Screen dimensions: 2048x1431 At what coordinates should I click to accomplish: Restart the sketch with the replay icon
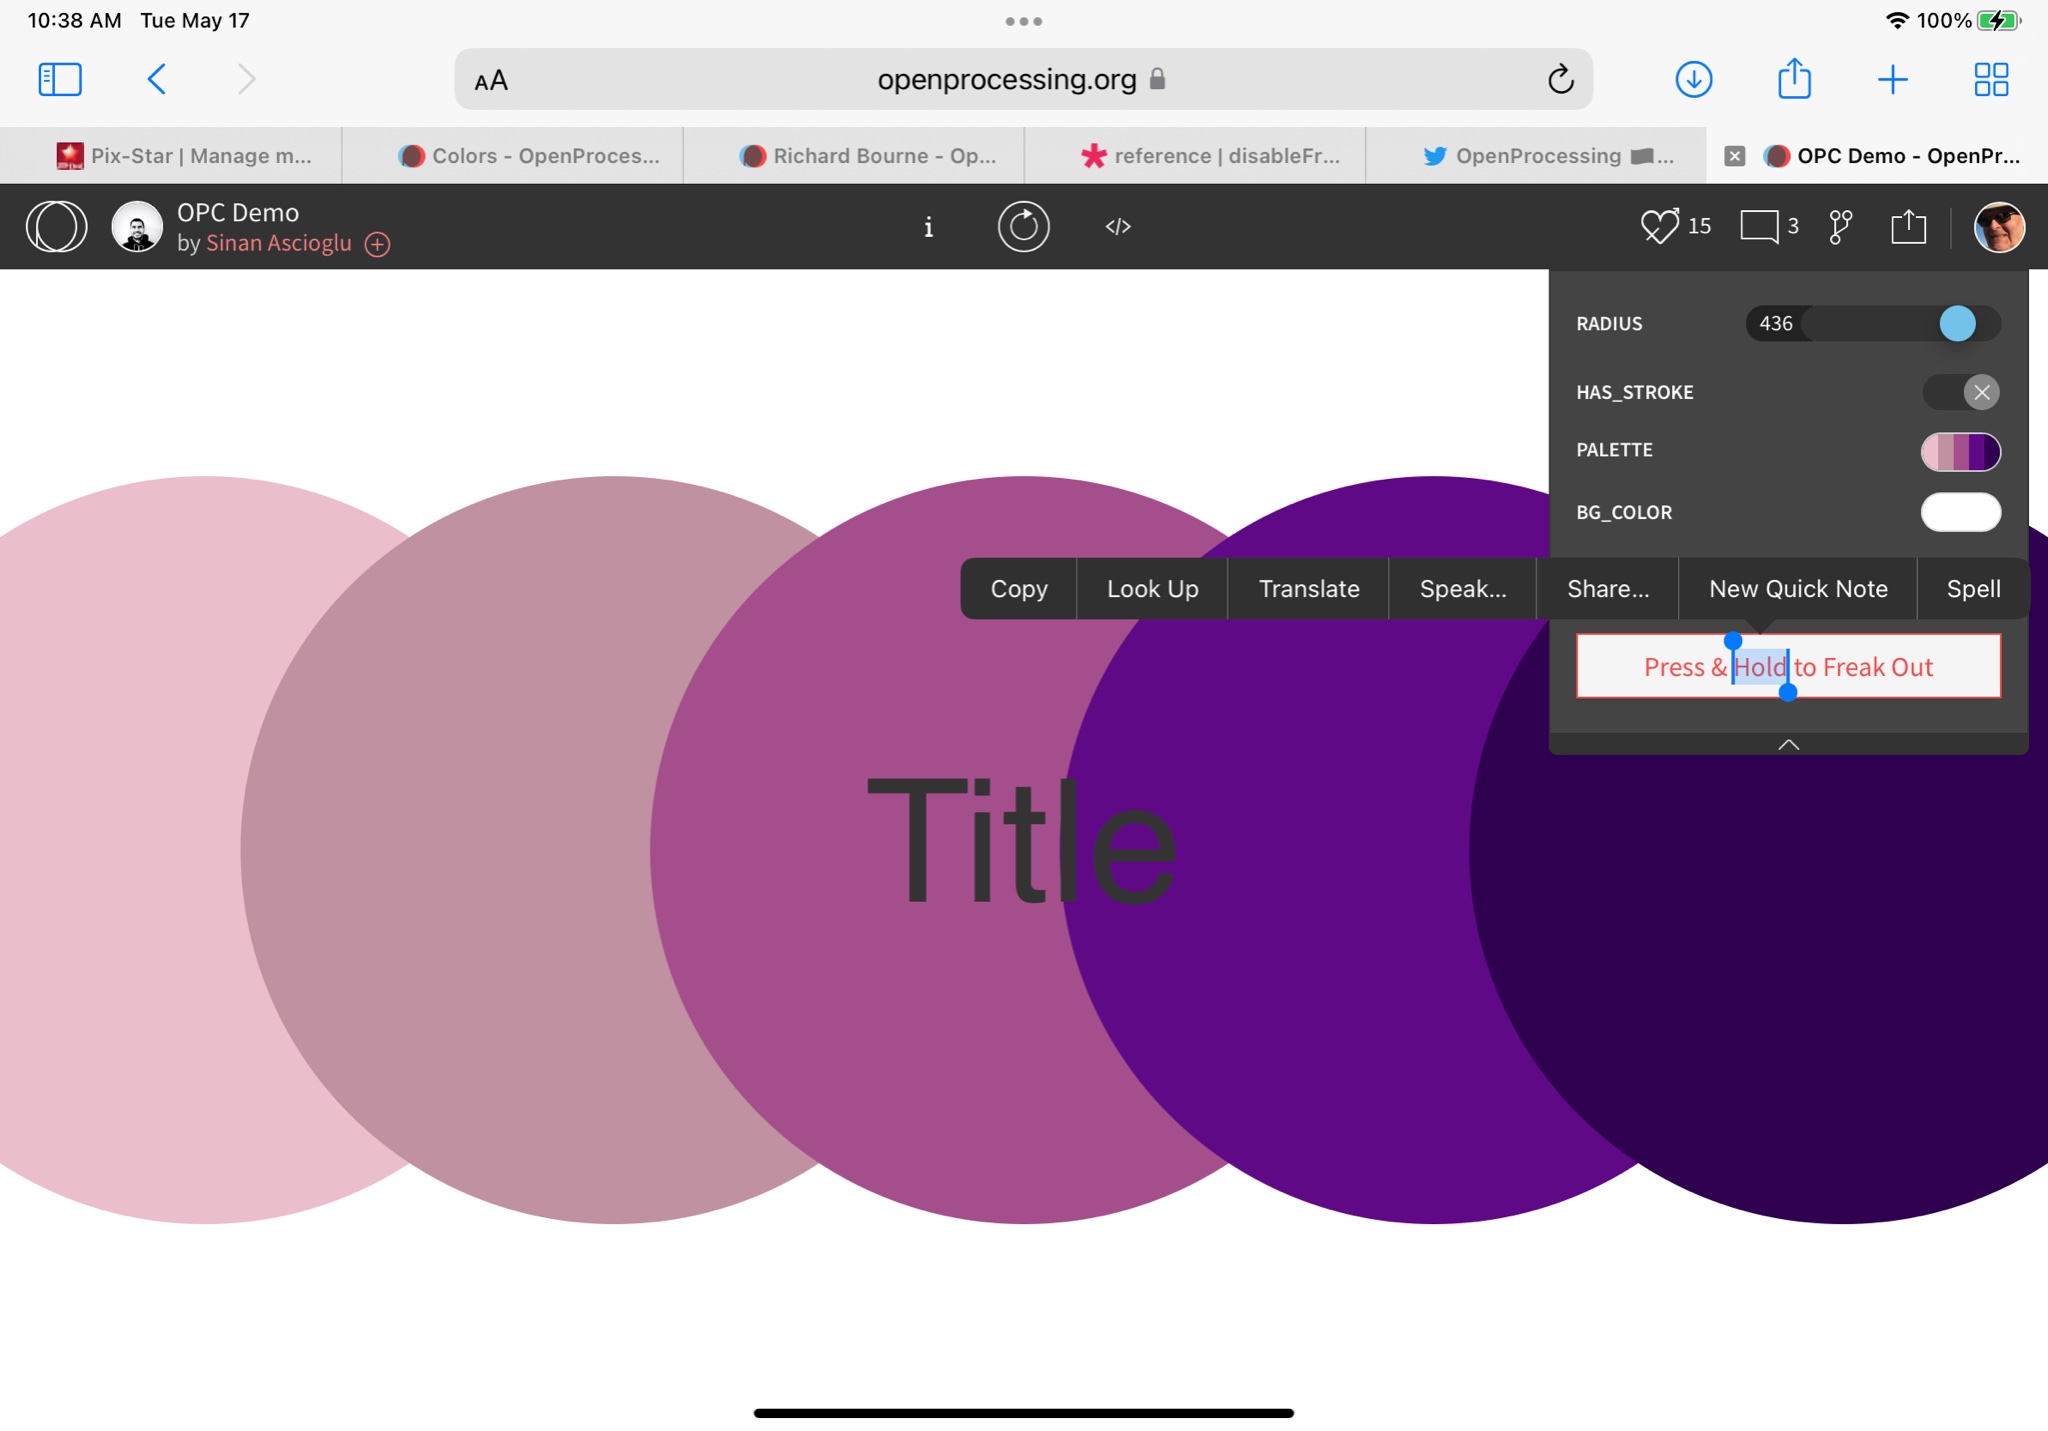pos(1022,226)
